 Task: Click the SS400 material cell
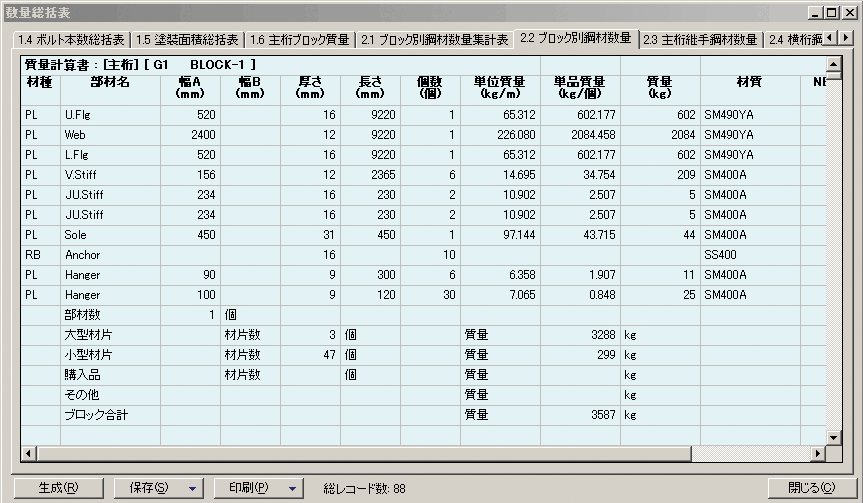pos(750,255)
